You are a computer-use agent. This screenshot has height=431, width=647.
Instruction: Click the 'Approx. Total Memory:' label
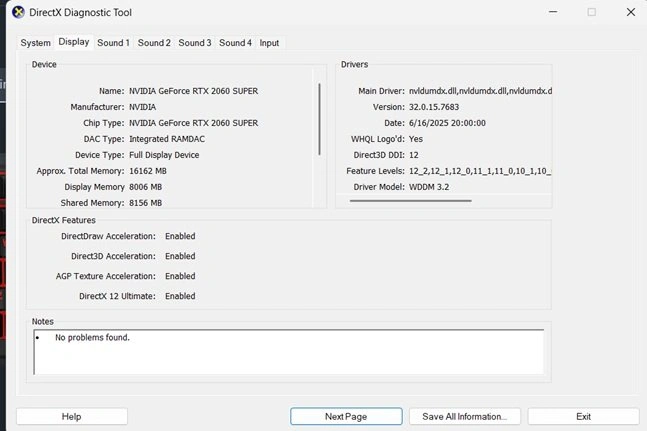click(80, 171)
